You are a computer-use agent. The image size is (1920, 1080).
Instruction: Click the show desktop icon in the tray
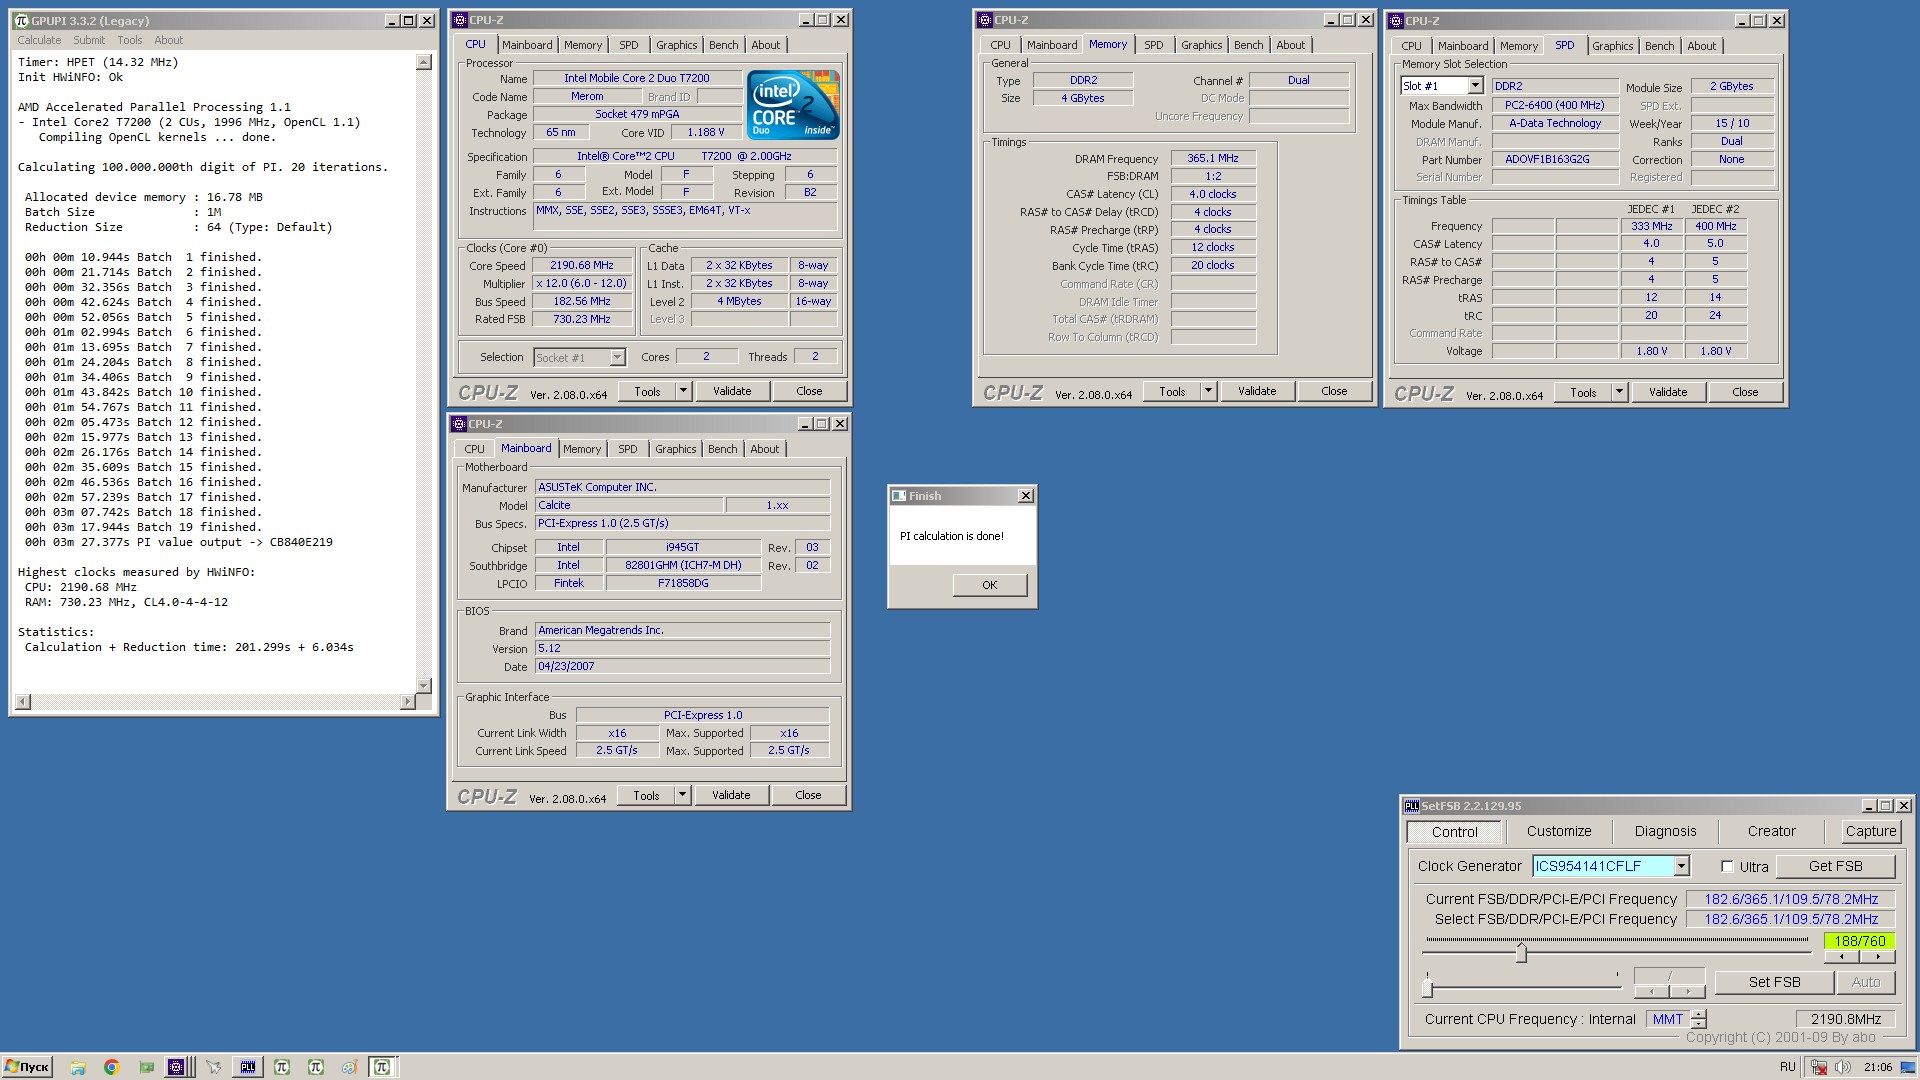1909,1067
